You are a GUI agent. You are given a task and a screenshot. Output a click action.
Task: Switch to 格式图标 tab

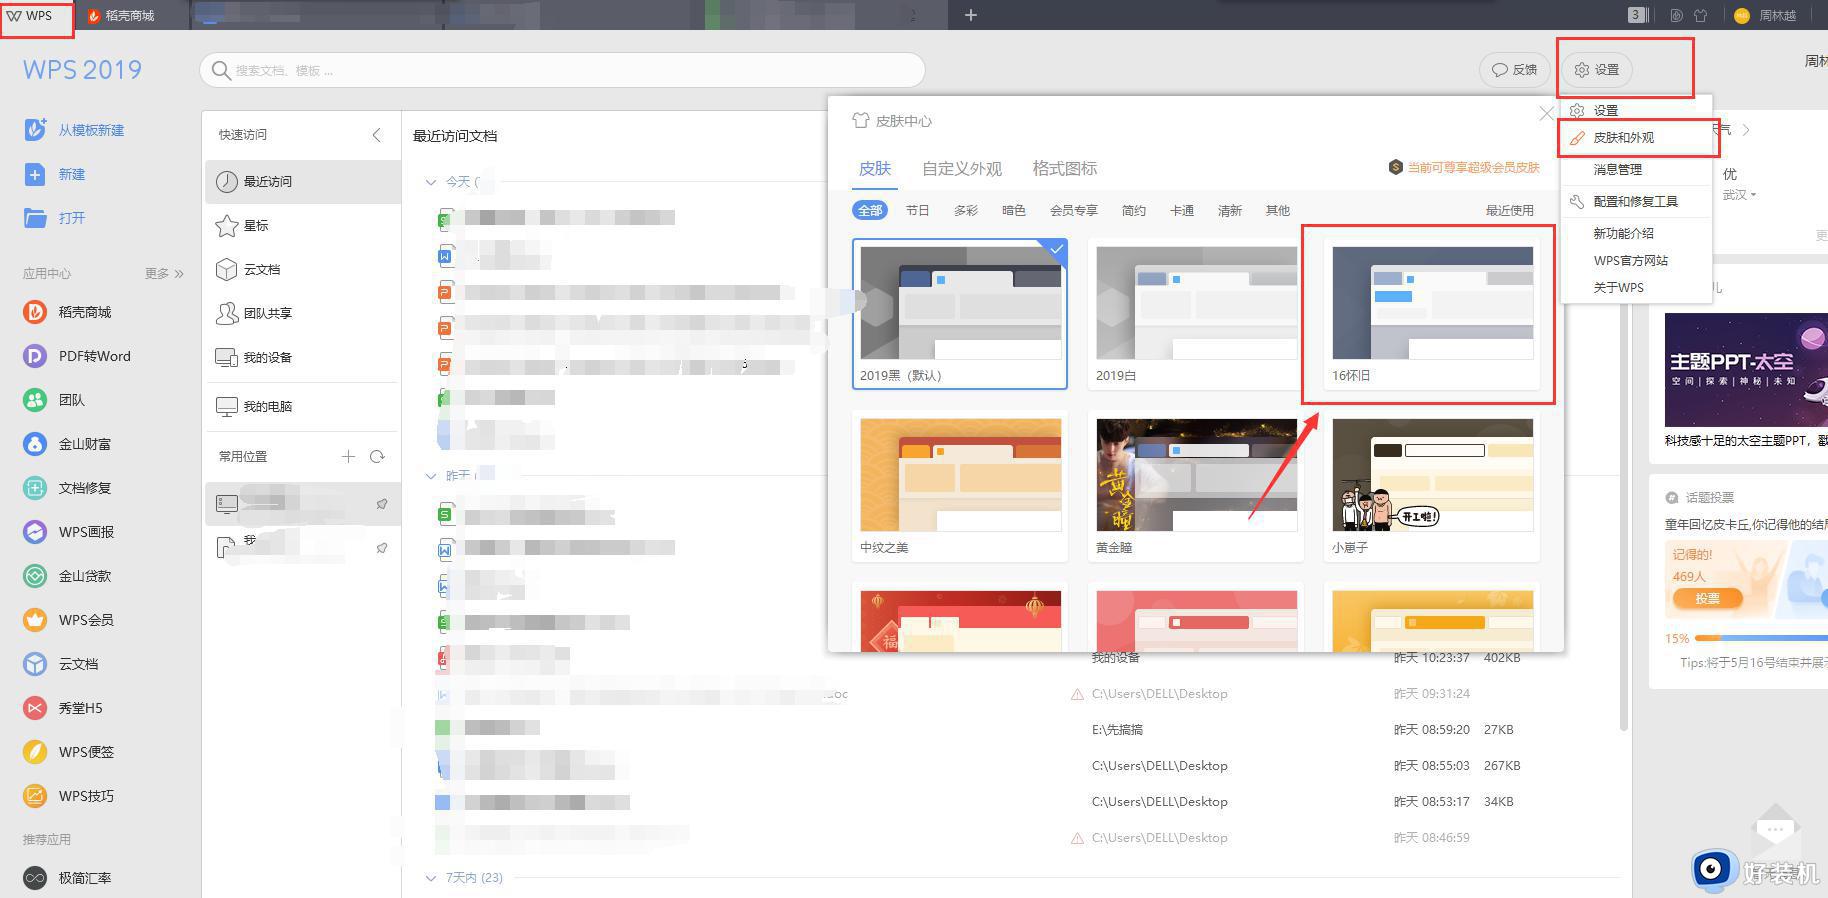1065,168
